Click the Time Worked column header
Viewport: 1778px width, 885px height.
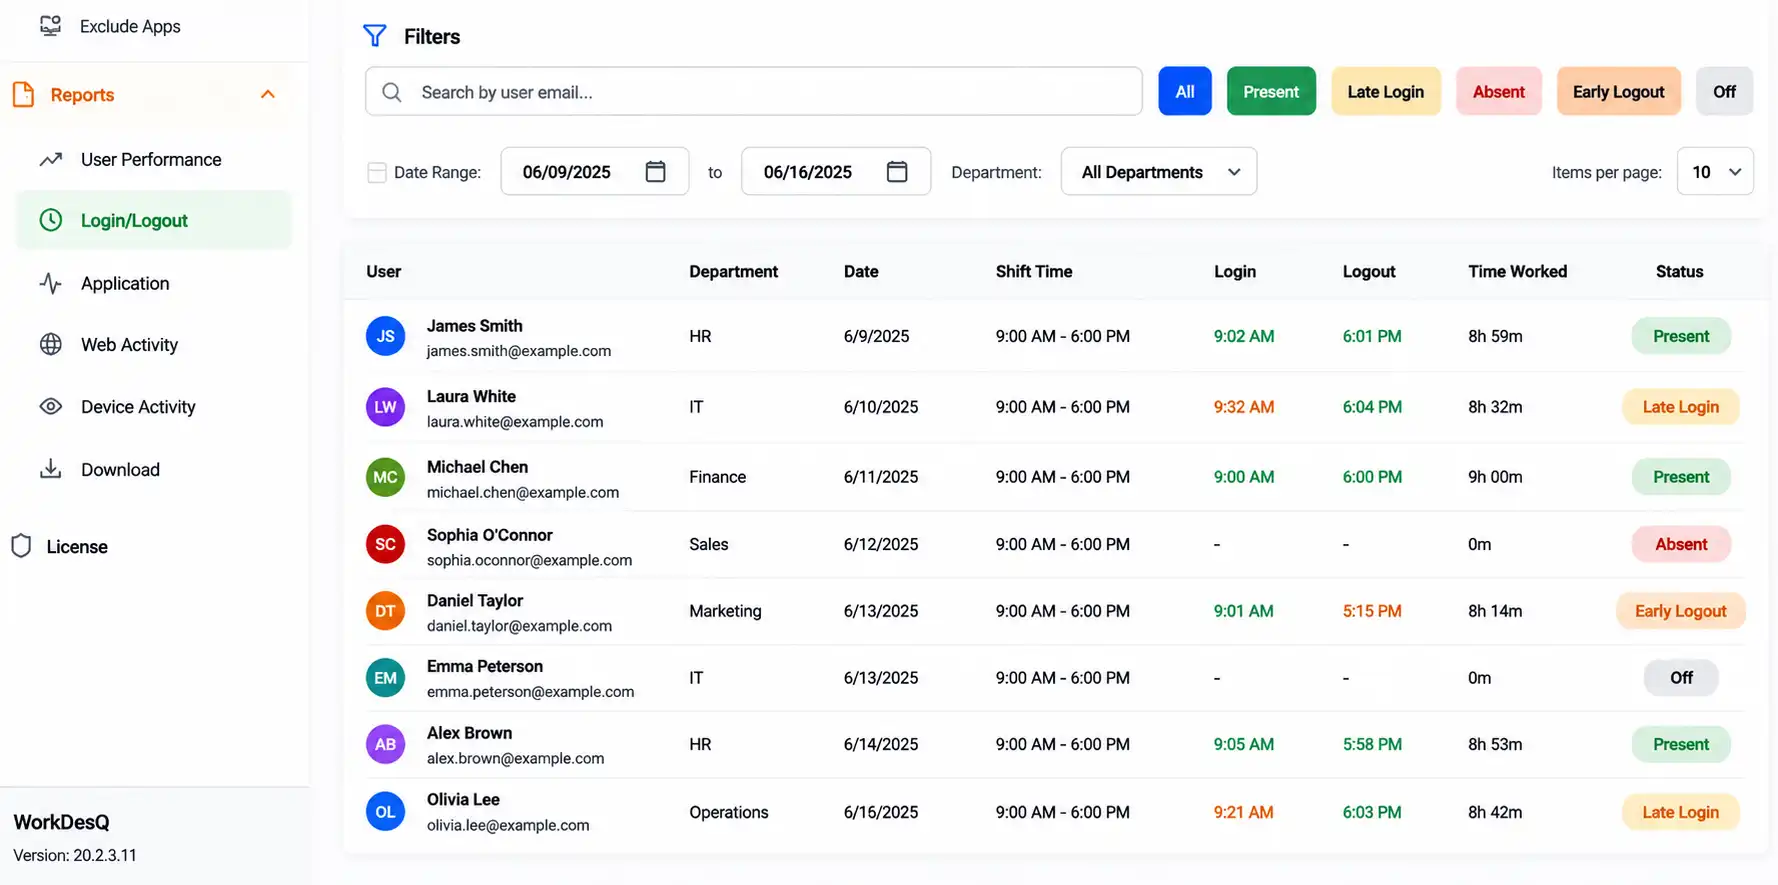[1518, 271]
